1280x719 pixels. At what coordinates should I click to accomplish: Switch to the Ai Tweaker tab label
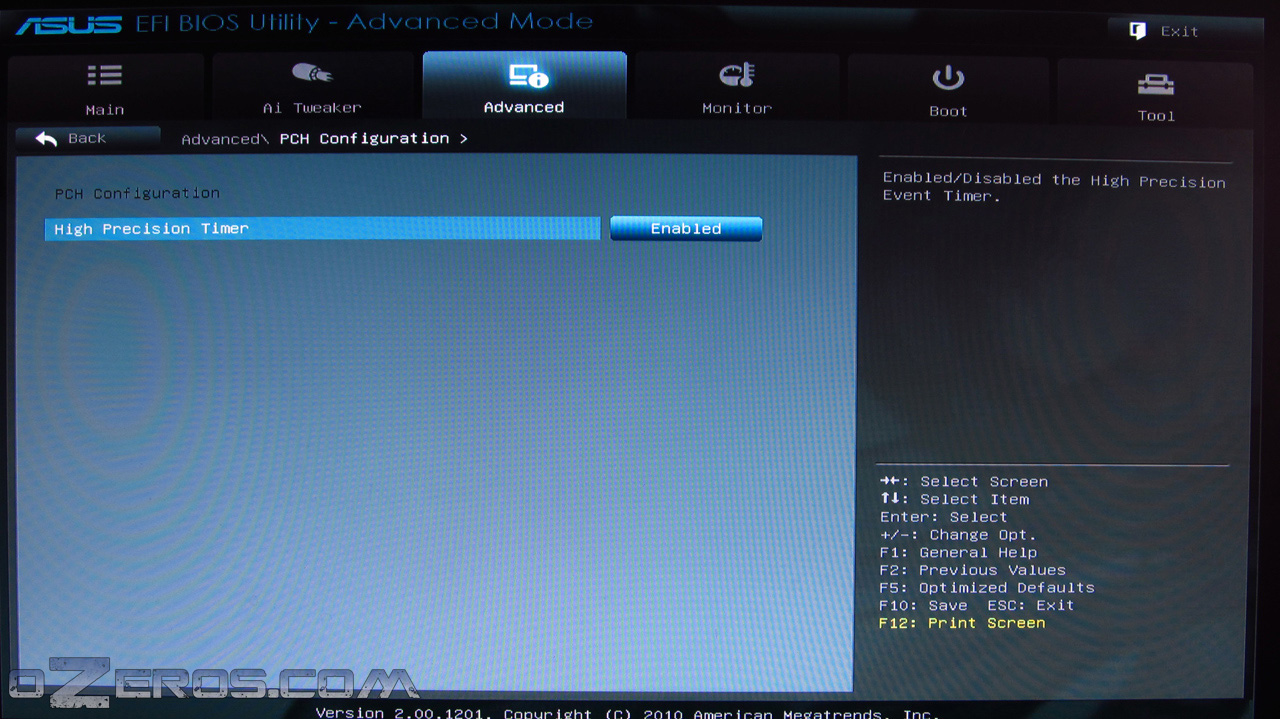coord(312,108)
